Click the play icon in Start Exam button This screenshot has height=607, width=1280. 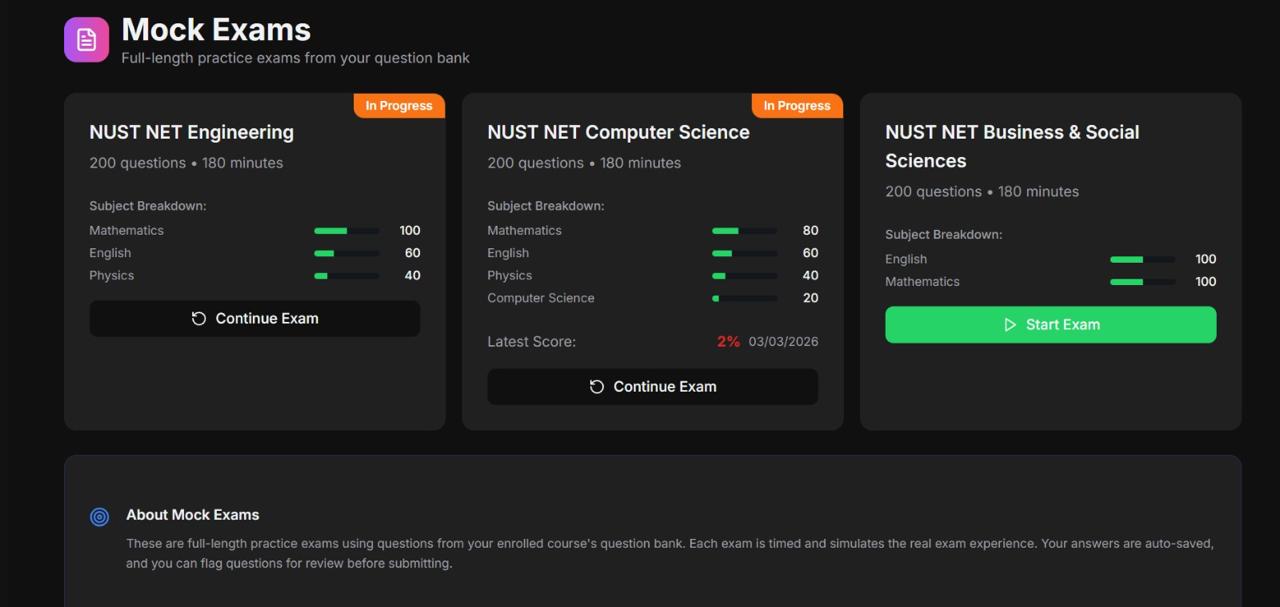click(1010, 325)
